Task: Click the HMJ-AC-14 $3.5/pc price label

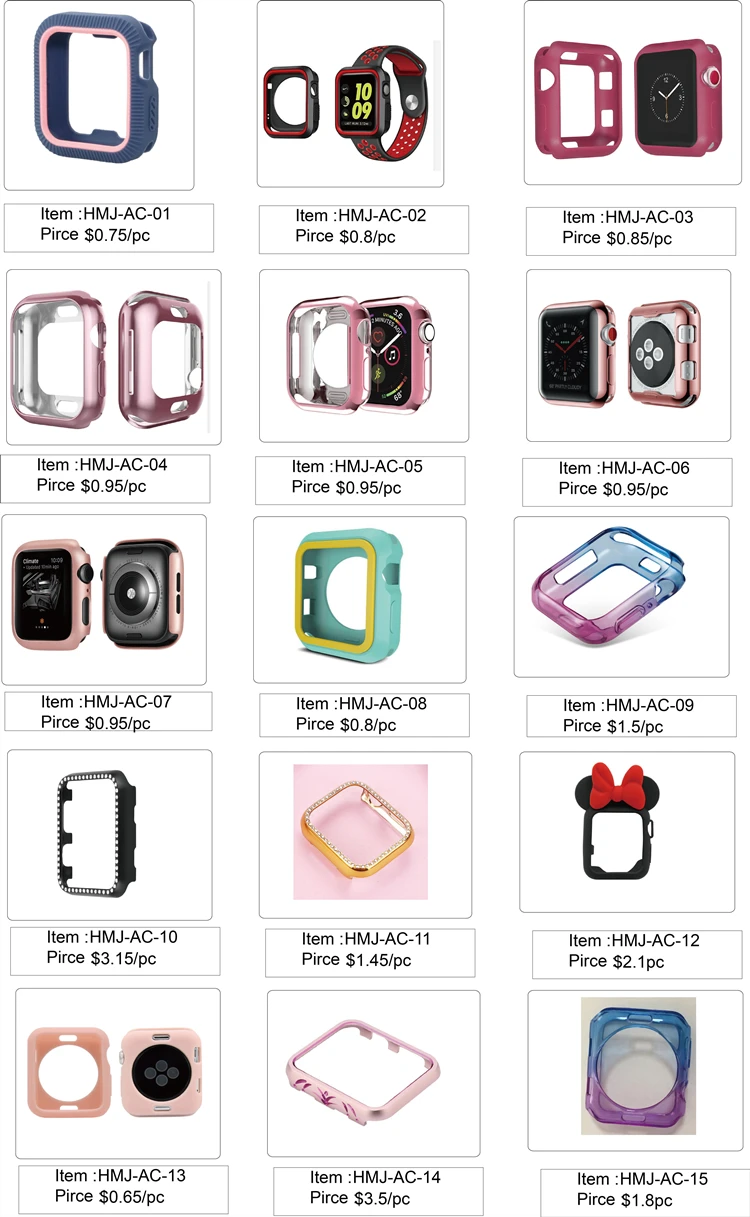Action: [x=378, y=1191]
